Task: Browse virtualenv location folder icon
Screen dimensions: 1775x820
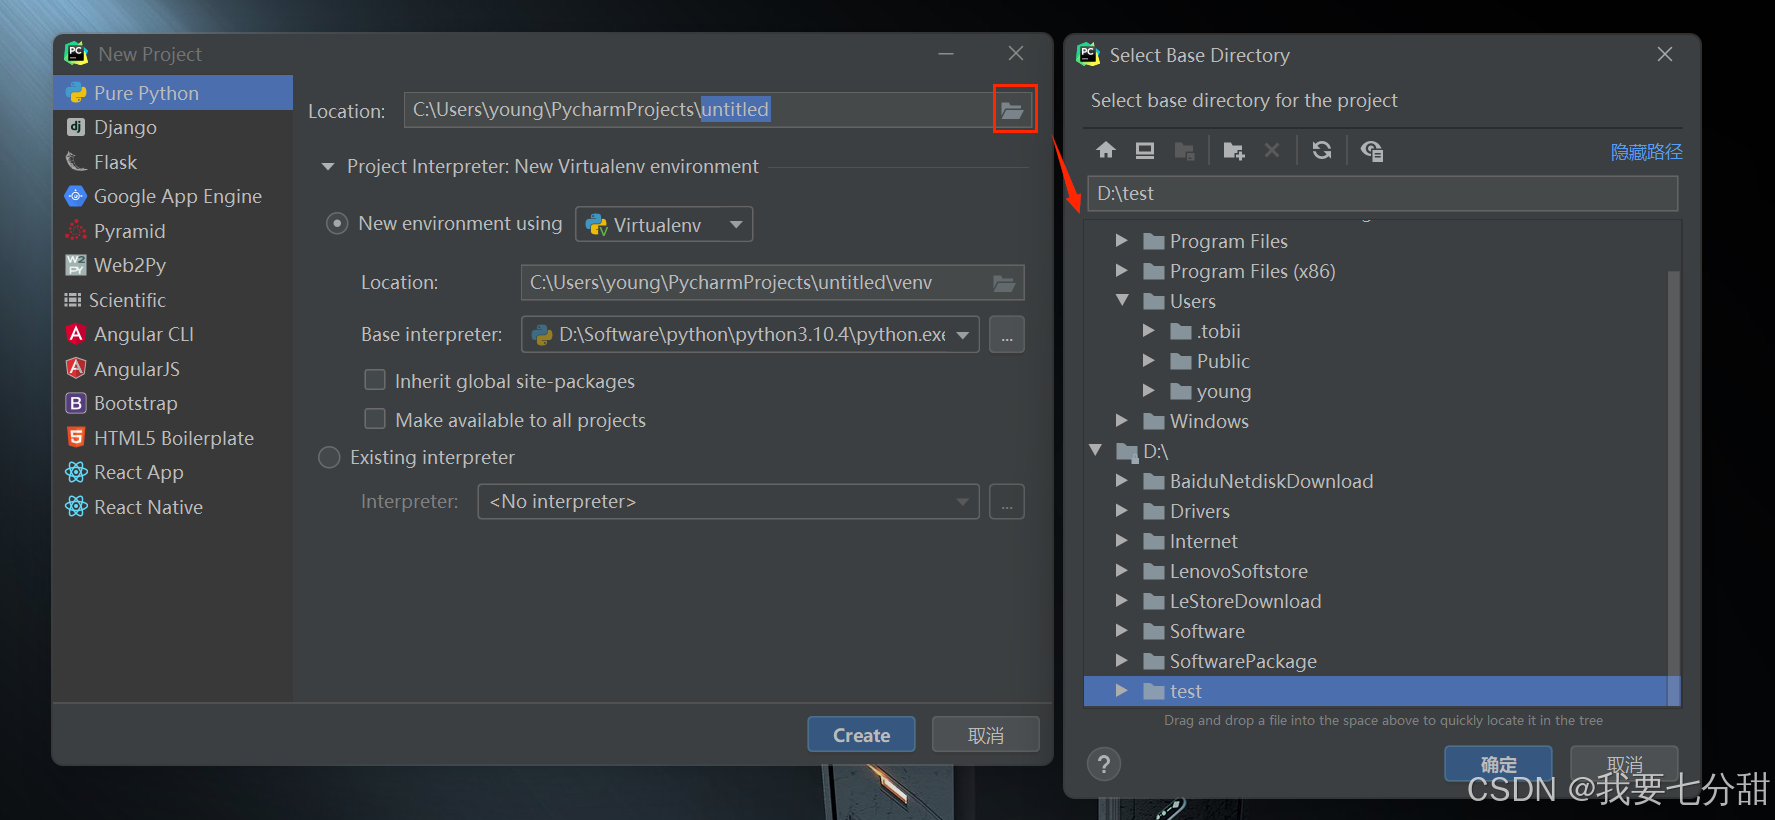Action: pyautogui.click(x=1004, y=283)
